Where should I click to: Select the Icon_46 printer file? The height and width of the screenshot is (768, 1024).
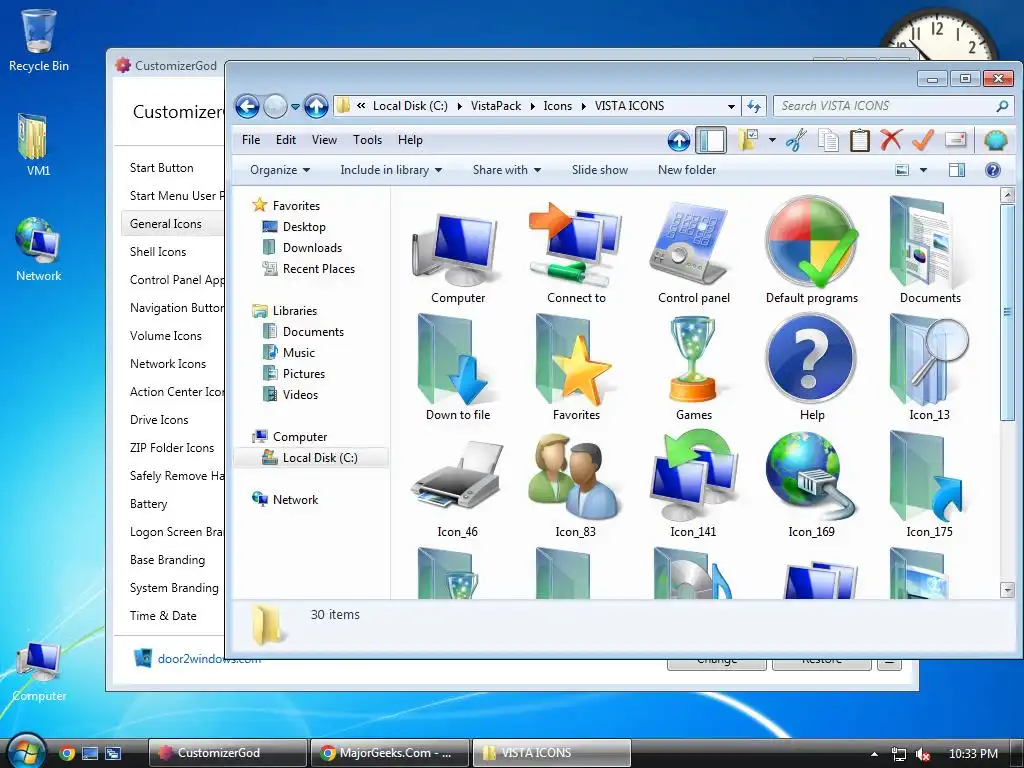(x=458, y=488)
